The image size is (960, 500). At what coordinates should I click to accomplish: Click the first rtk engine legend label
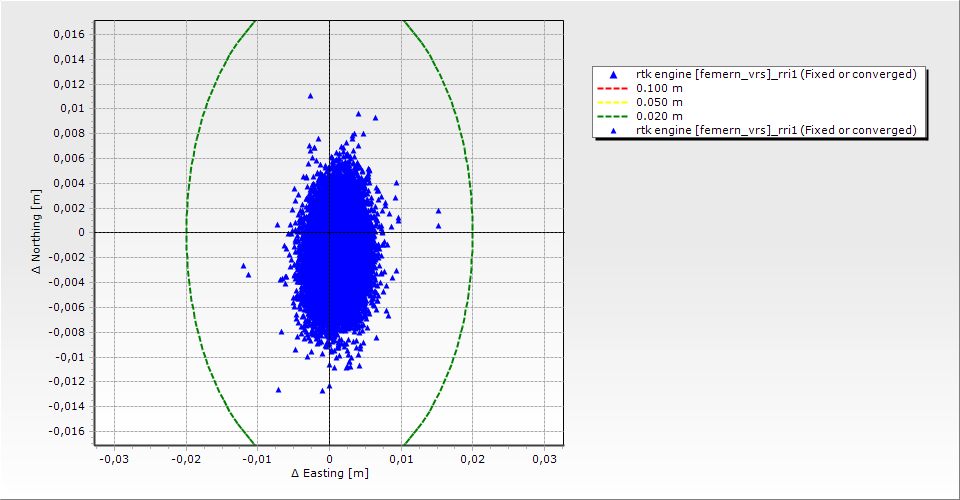coord(776,74)
